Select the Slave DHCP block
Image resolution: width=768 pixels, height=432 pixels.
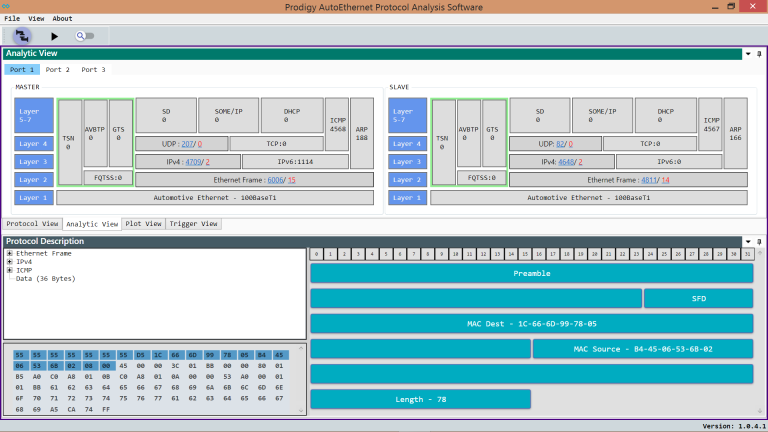click(666, 116)
